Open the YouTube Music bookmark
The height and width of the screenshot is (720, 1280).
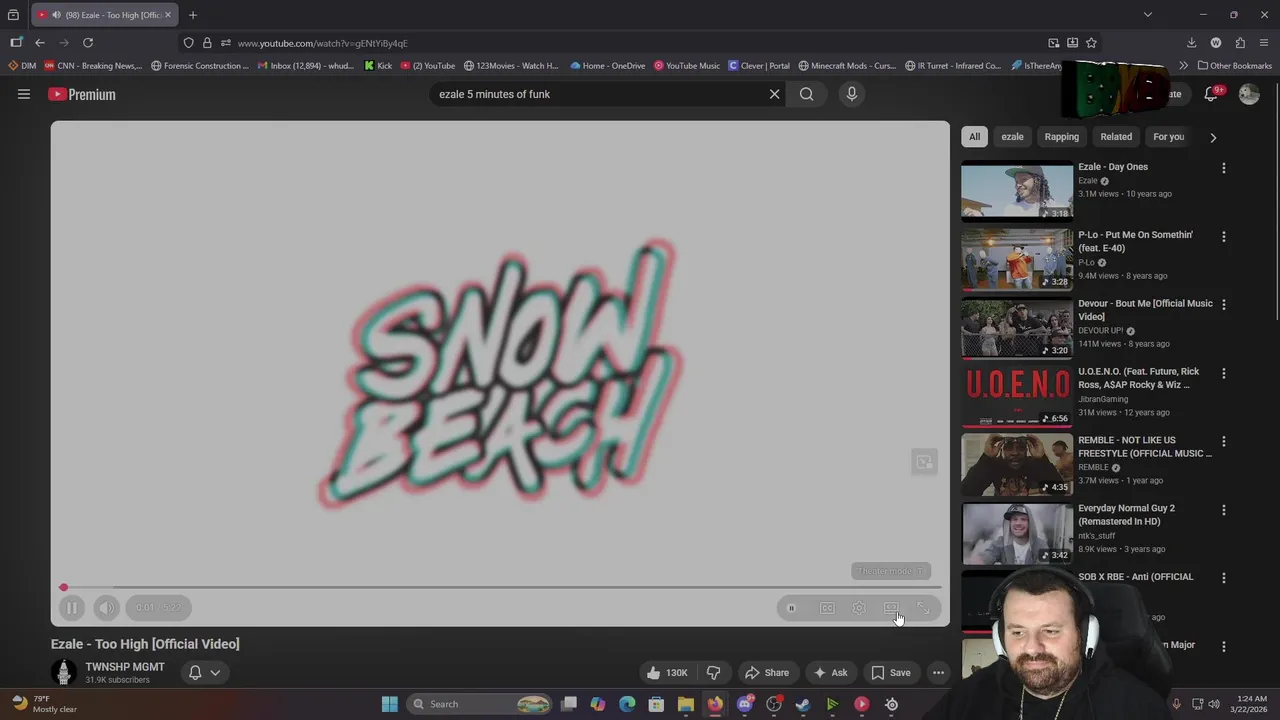(687, 66)
